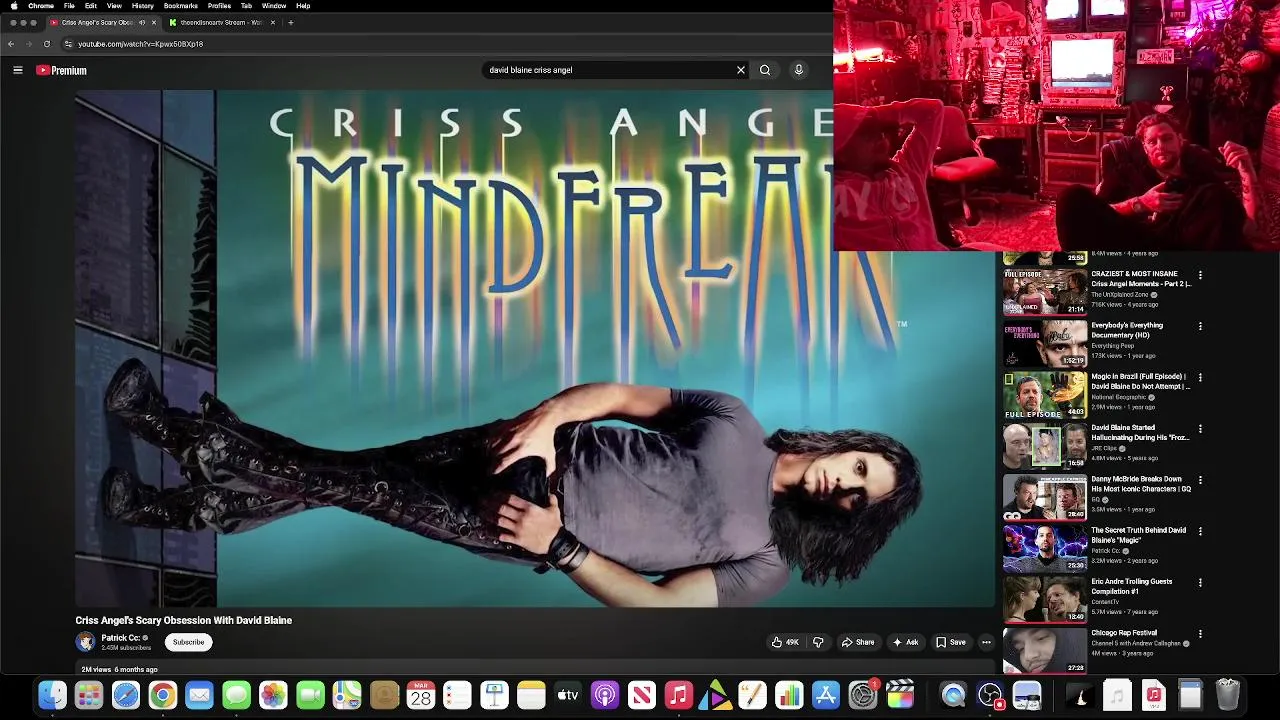Click the main Mindfreak video player
1280x720 pixels.
pyautogui.click(x=536, y=348)
